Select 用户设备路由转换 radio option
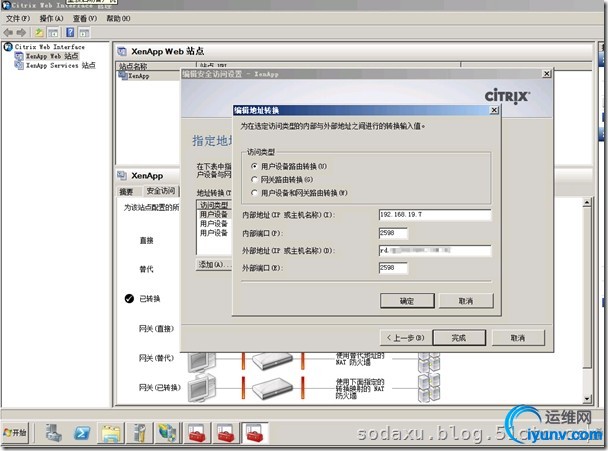 (254, 166)
